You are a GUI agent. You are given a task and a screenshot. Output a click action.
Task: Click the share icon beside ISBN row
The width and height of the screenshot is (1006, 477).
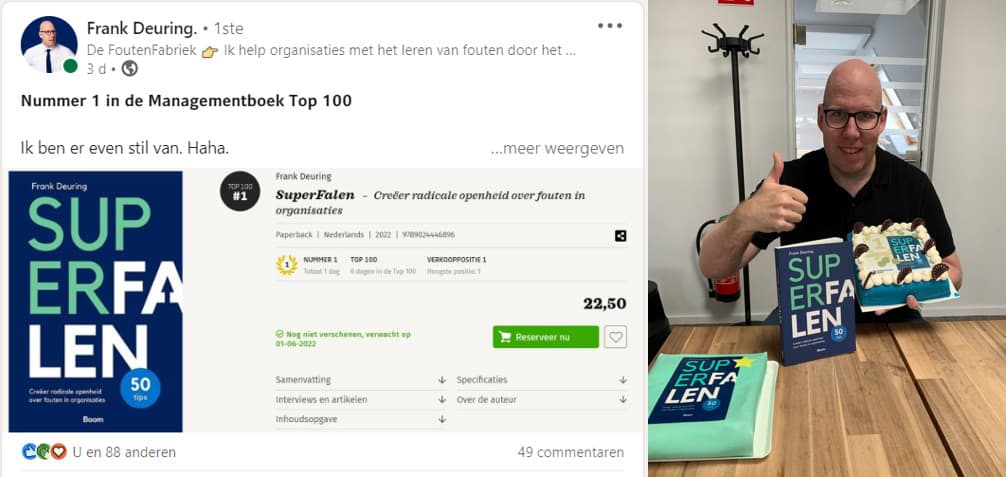(x=620, y=236)
